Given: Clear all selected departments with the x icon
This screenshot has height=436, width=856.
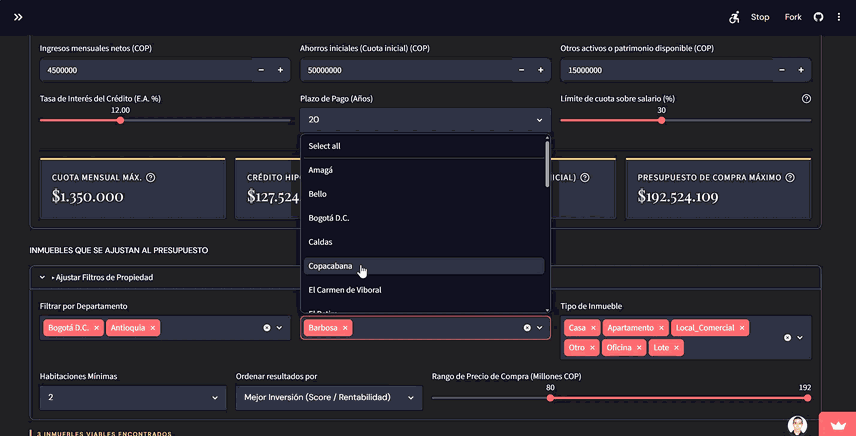Looking at the screenshot, I should [x=267, y=327].
